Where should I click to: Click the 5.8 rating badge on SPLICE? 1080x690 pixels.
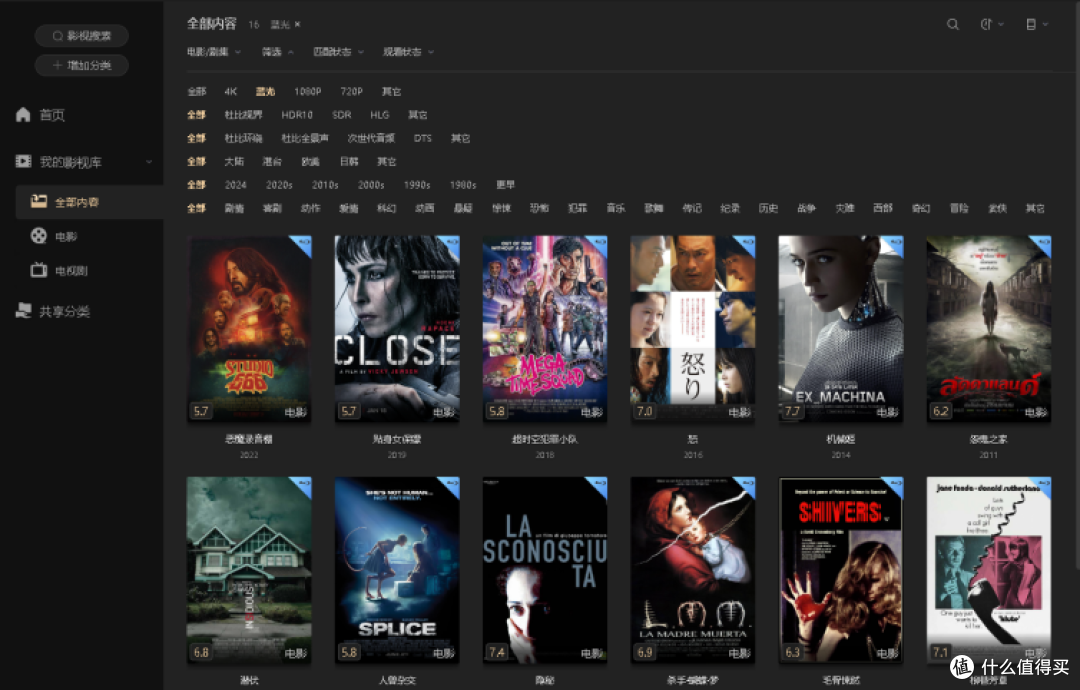point(349,652)
